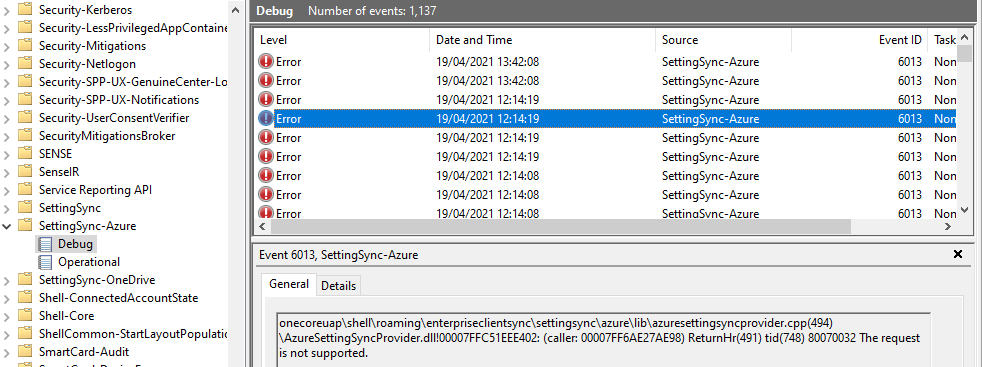Image resolution: width=982 pixels, height=367 pixels.
Task: Sort events by the Event ID column
Action: 859,40
